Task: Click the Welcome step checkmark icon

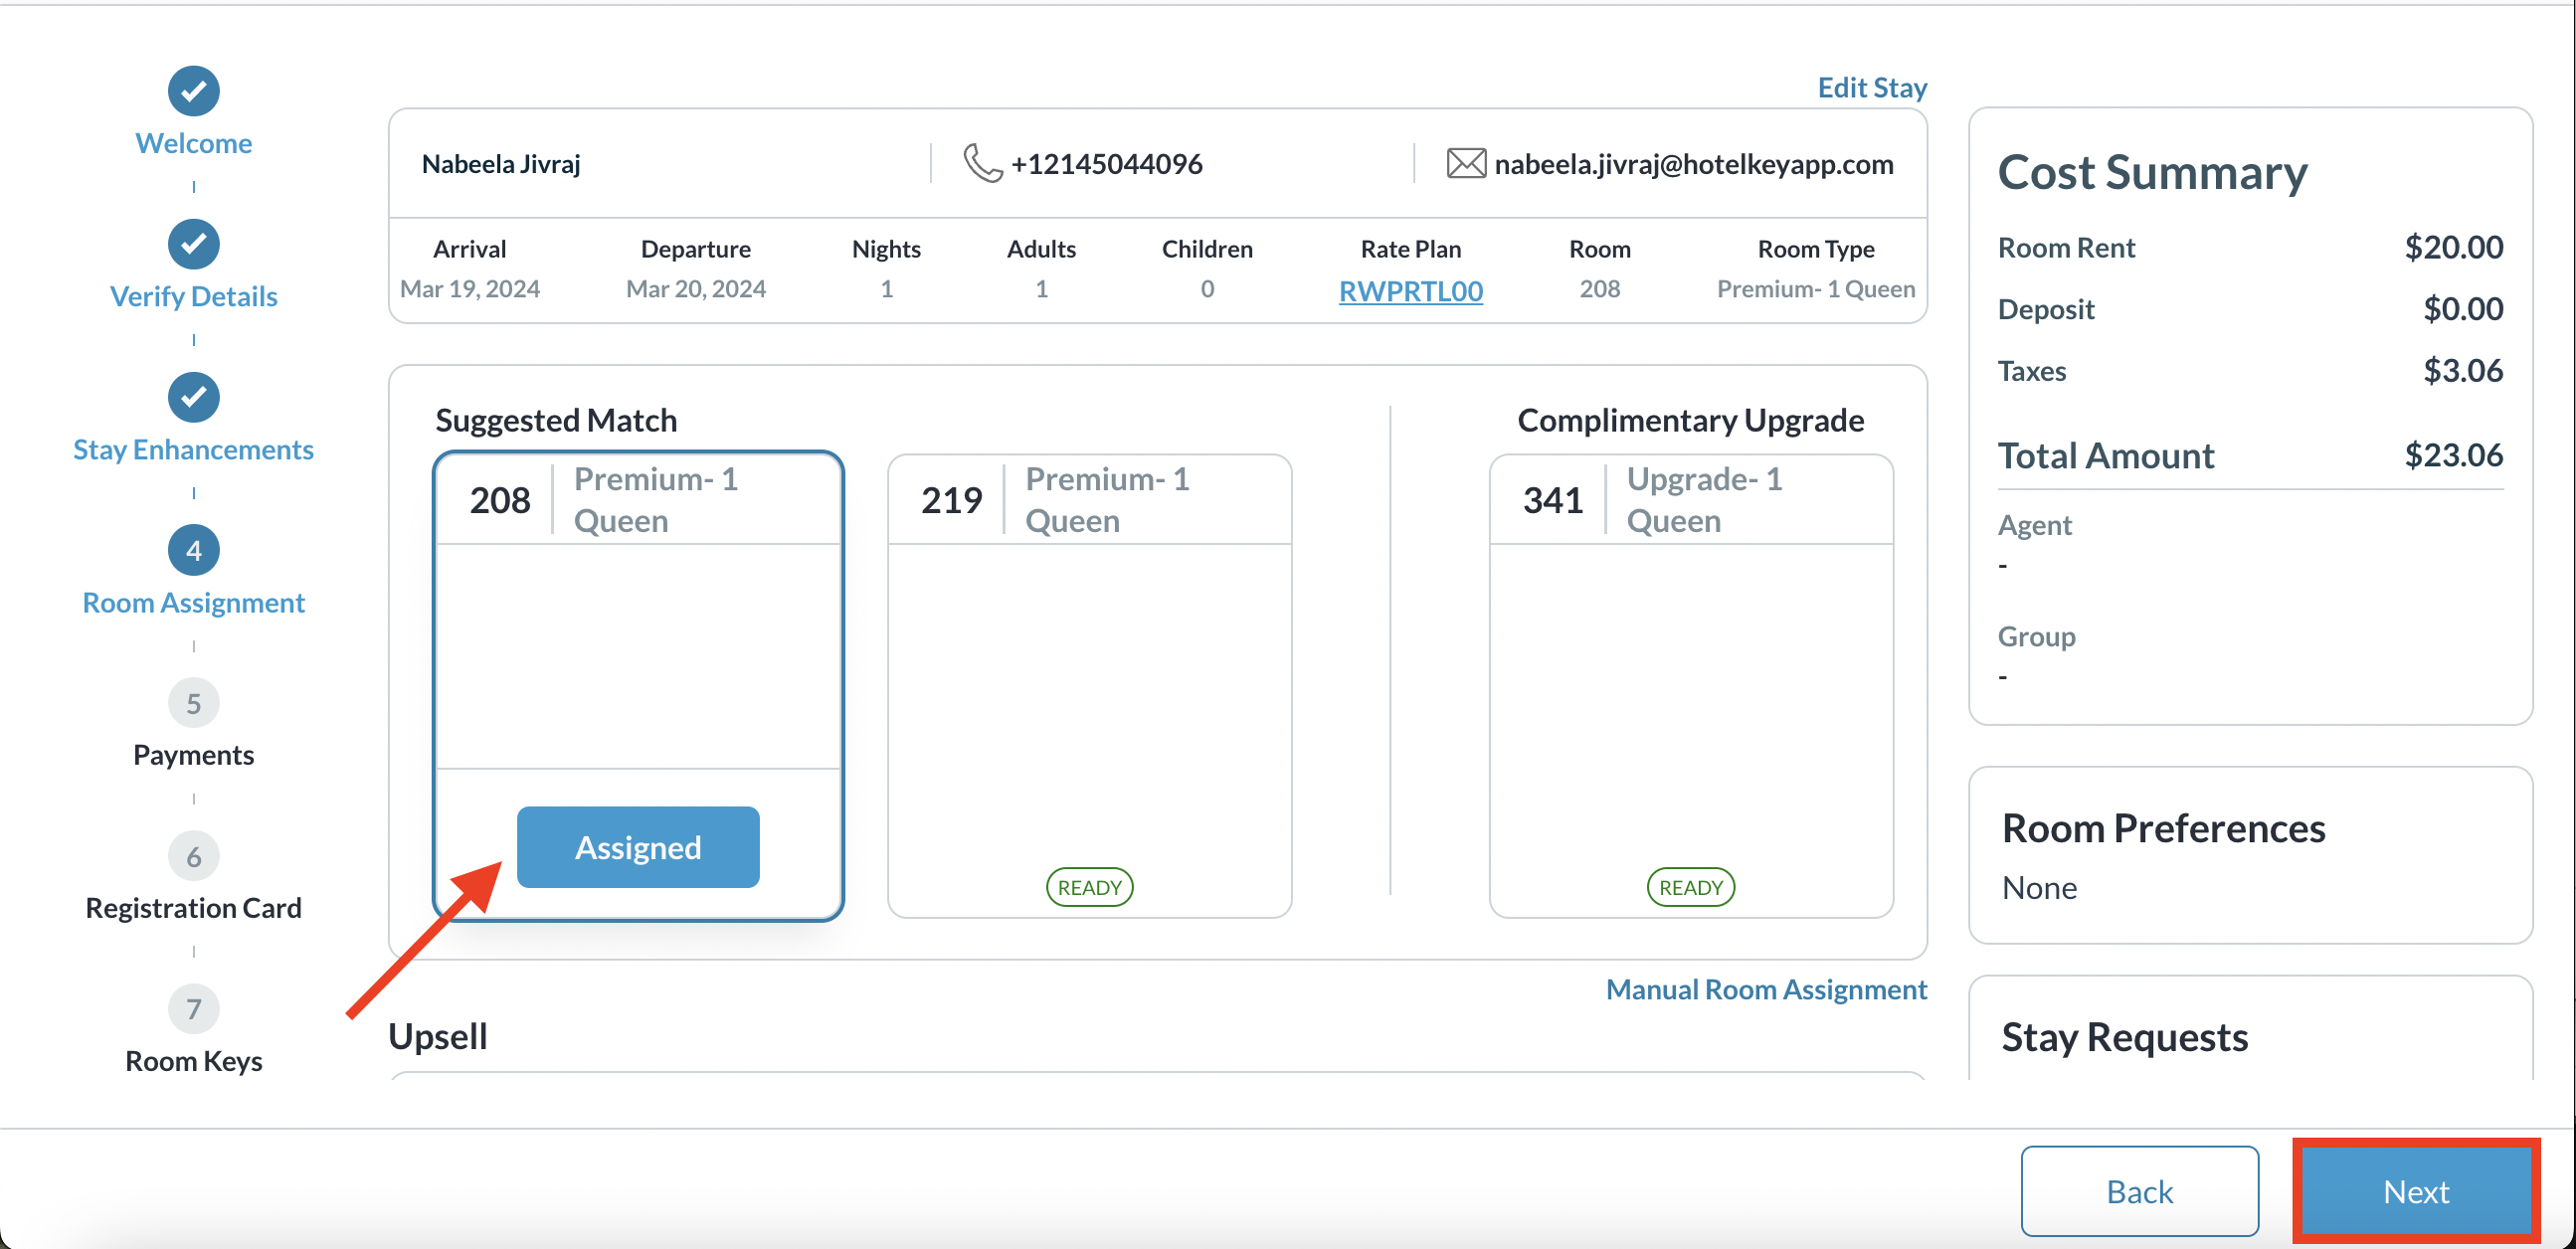Action: click(193, 91)
